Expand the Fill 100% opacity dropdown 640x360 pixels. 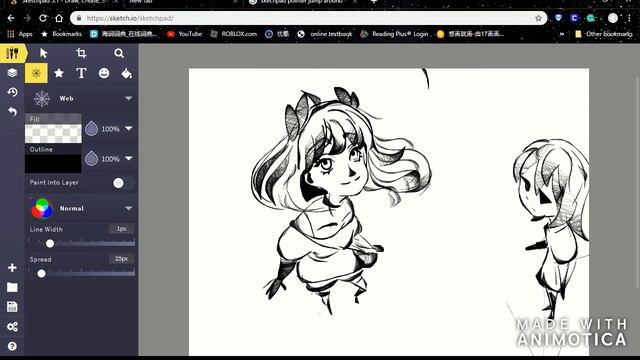(x=129, y=129)
